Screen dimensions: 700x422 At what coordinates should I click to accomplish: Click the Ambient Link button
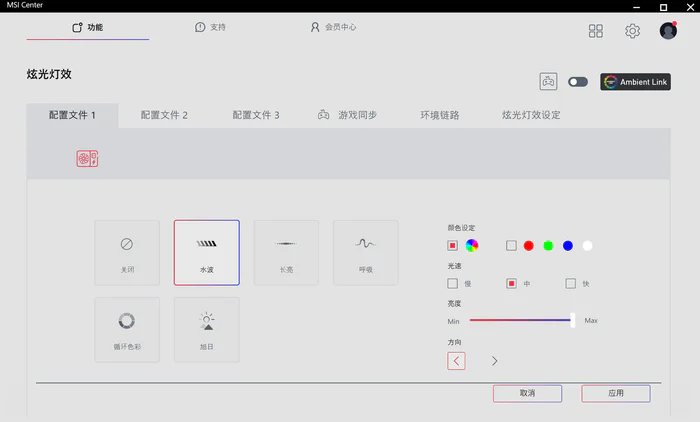pyautogui.click(x=635, y=82)
